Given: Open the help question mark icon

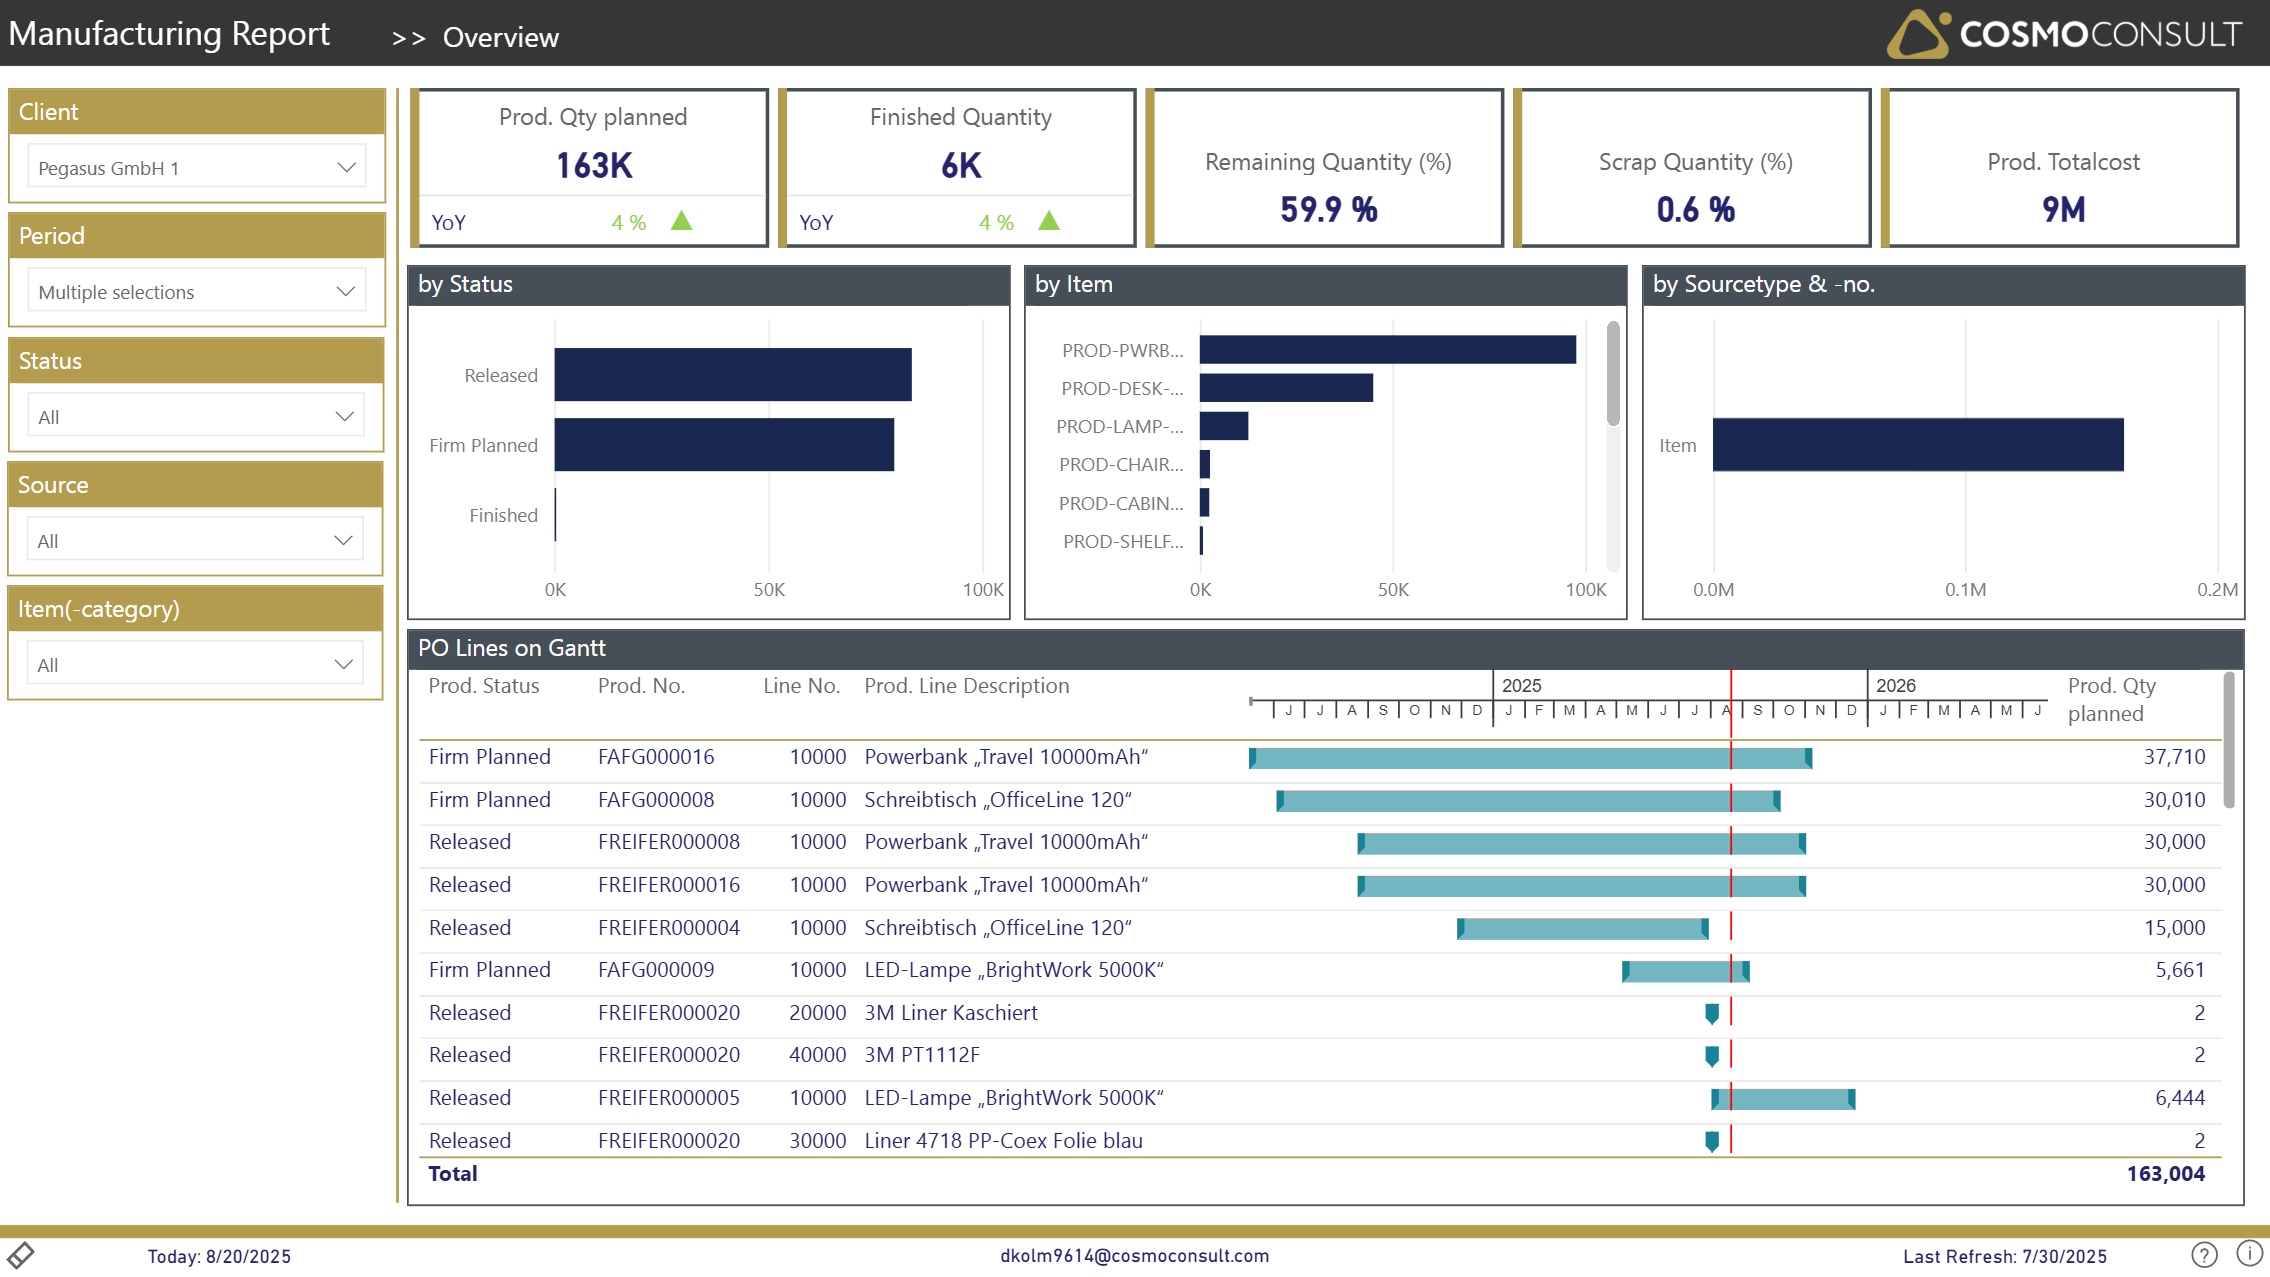Looking at the screenshot, I should 2204,1254.
